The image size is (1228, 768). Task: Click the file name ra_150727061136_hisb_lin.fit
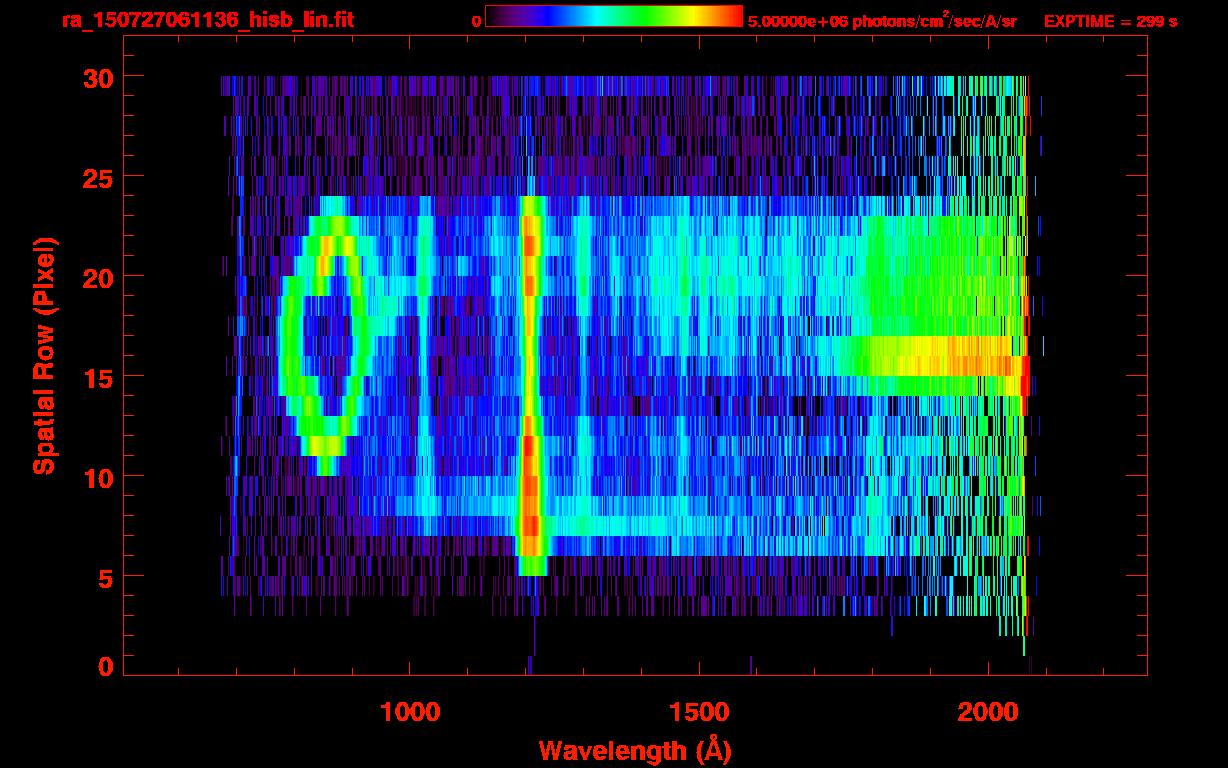[x=207, y=20]
